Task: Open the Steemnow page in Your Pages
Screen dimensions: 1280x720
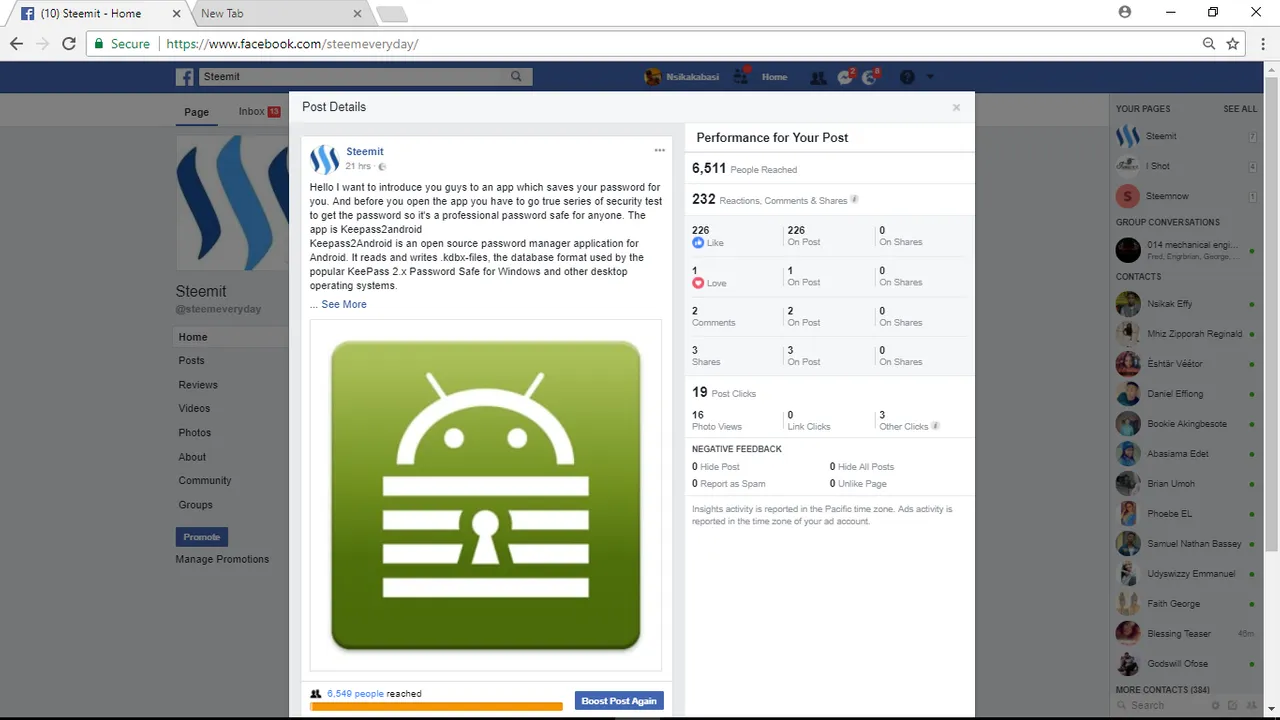Action: 1187,196
